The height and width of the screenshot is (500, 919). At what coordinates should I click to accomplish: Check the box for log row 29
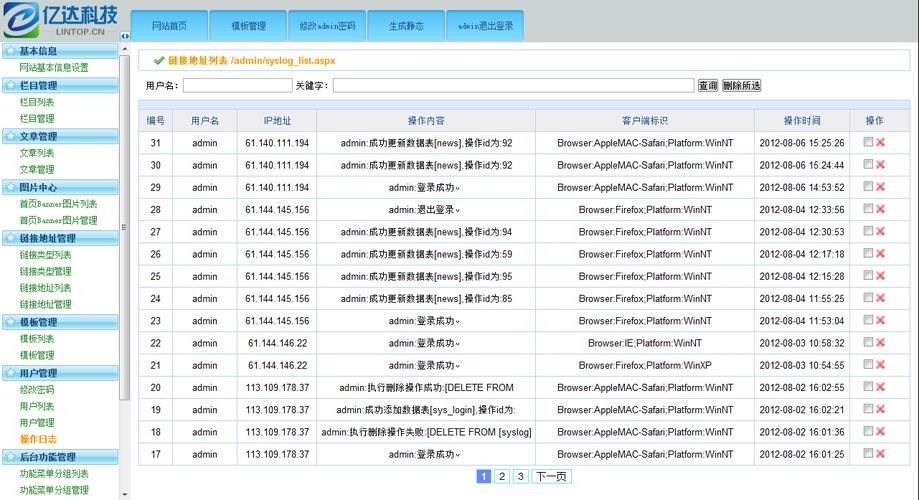tap(868, 186)
